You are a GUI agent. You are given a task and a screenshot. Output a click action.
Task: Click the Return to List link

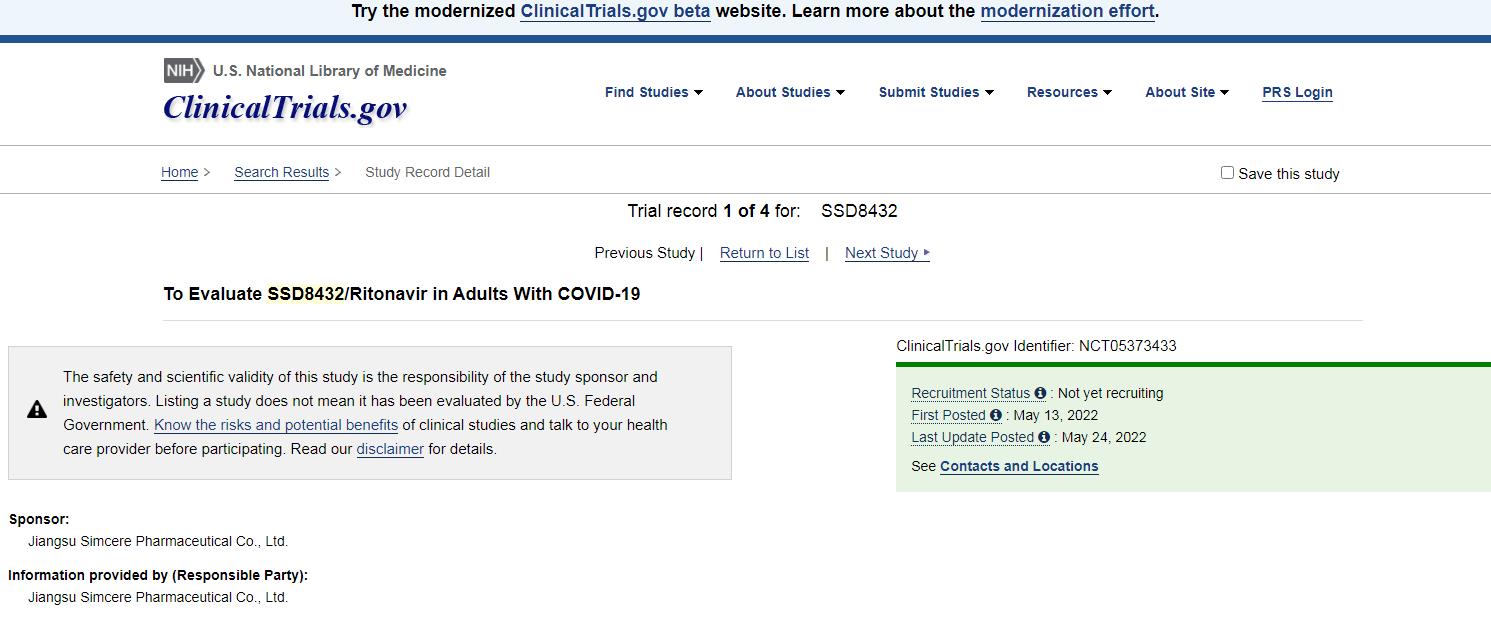tap(764, 253)
